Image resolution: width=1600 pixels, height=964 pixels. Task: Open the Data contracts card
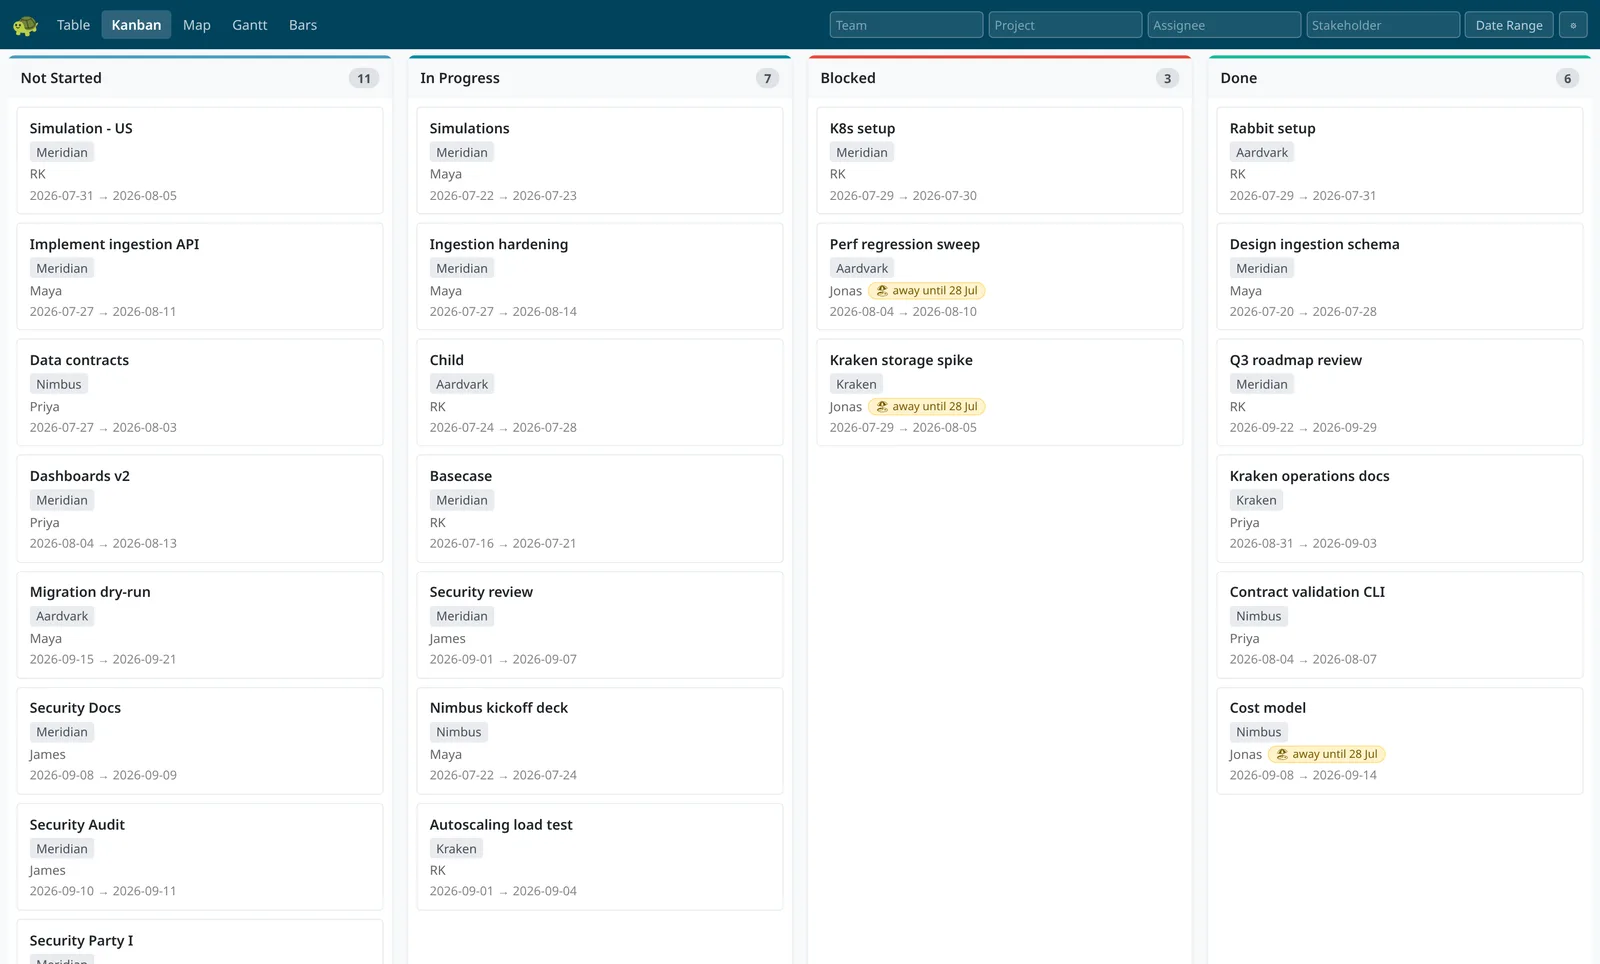[x=200, y=393]
